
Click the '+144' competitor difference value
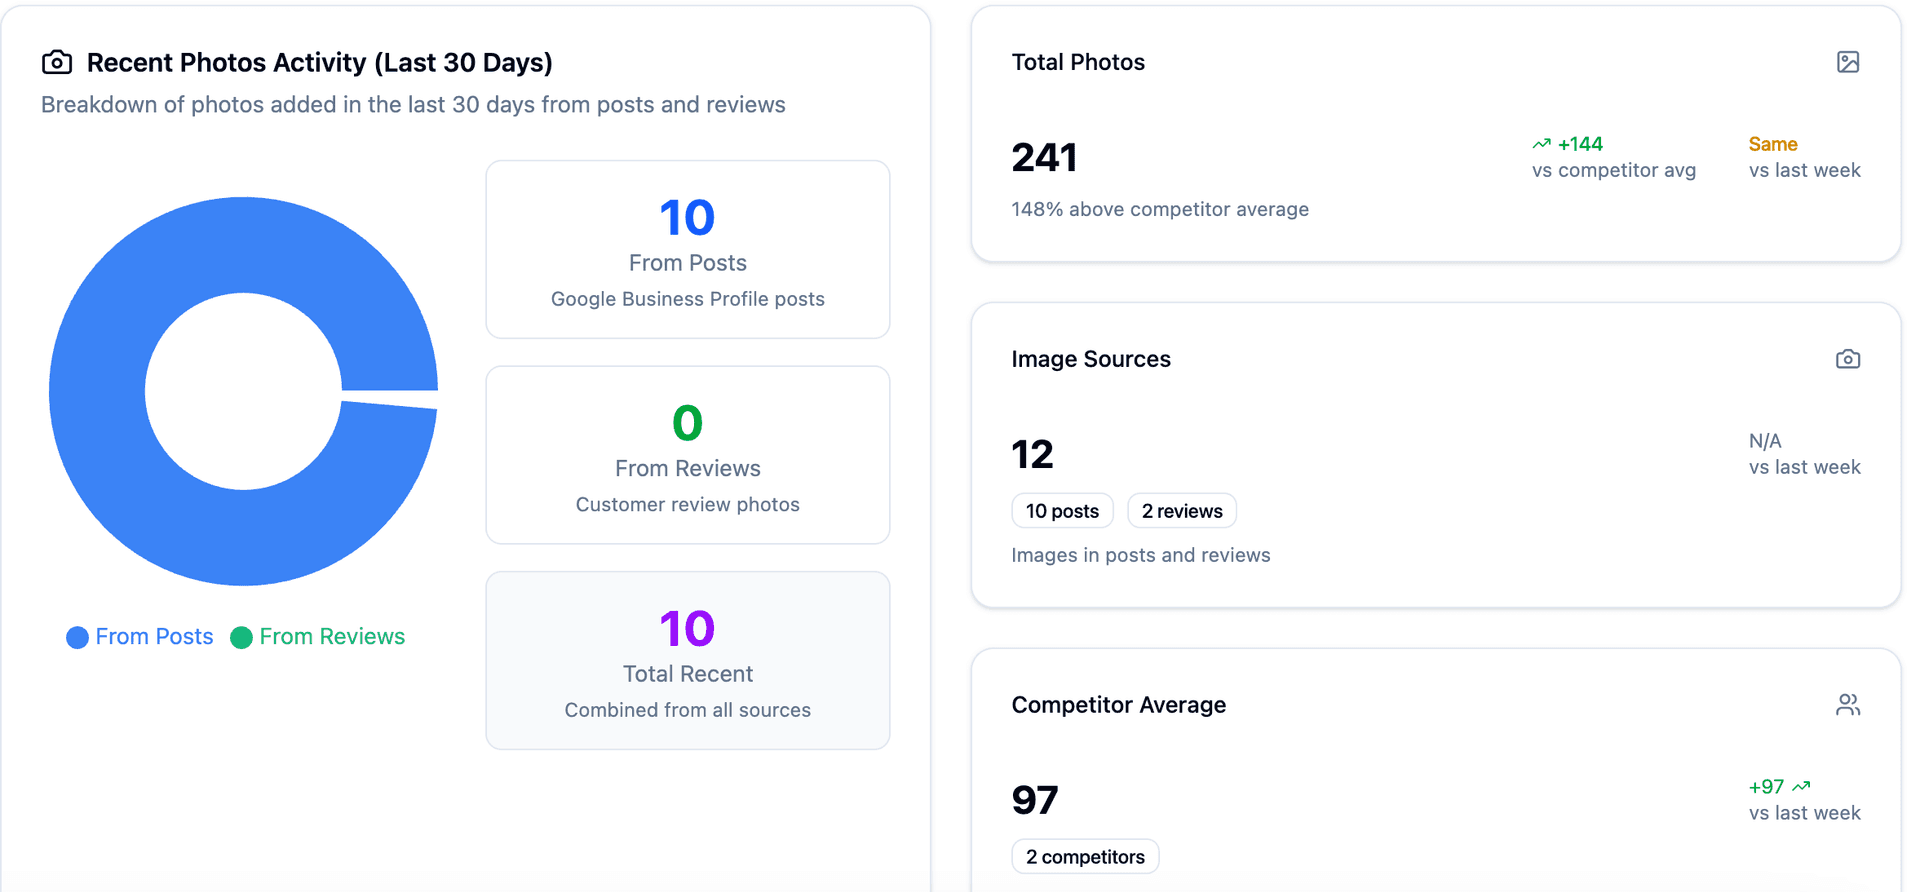coord(1580,144)
